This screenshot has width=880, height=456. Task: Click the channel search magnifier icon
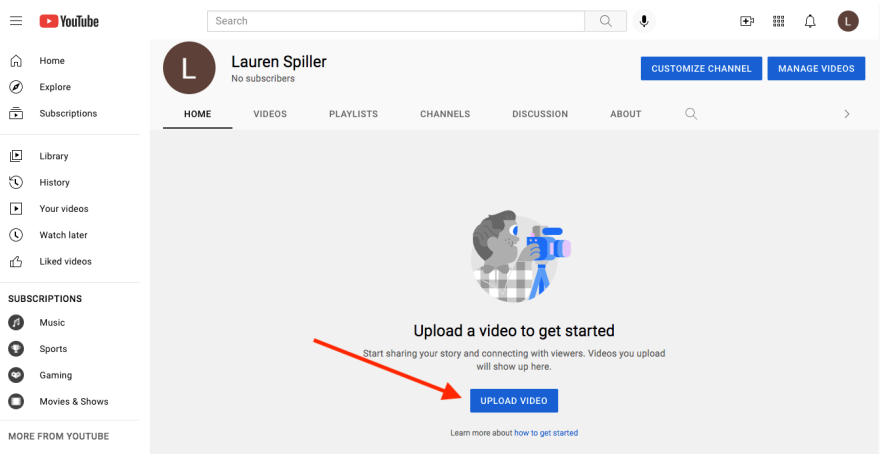click(x=691, y=114)
